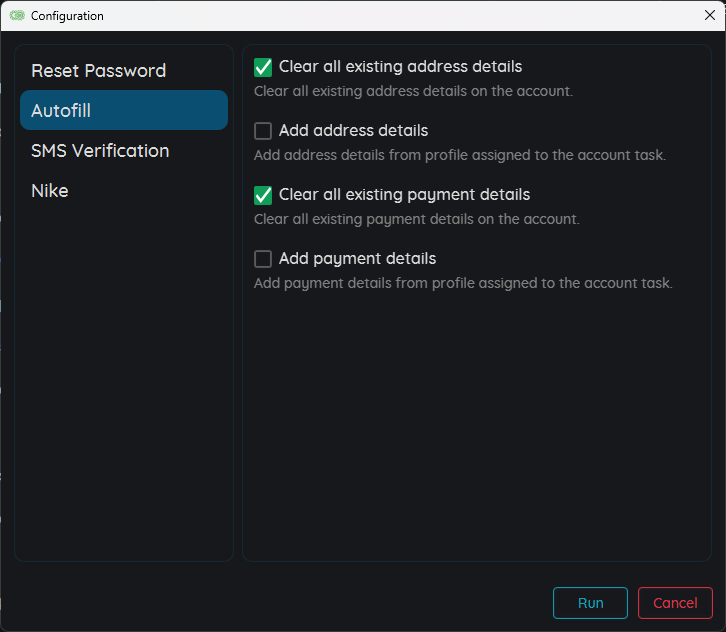Click the 'Add address details' label text
The height and width of the screenshot is (632, 726).
click(x=353, y=131)
